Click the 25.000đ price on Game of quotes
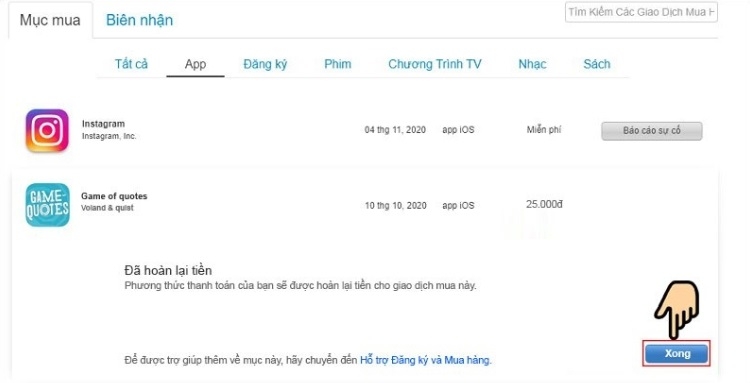Image resolution: width=750 pixels, height=383 pixels. [x=544, y=205]
